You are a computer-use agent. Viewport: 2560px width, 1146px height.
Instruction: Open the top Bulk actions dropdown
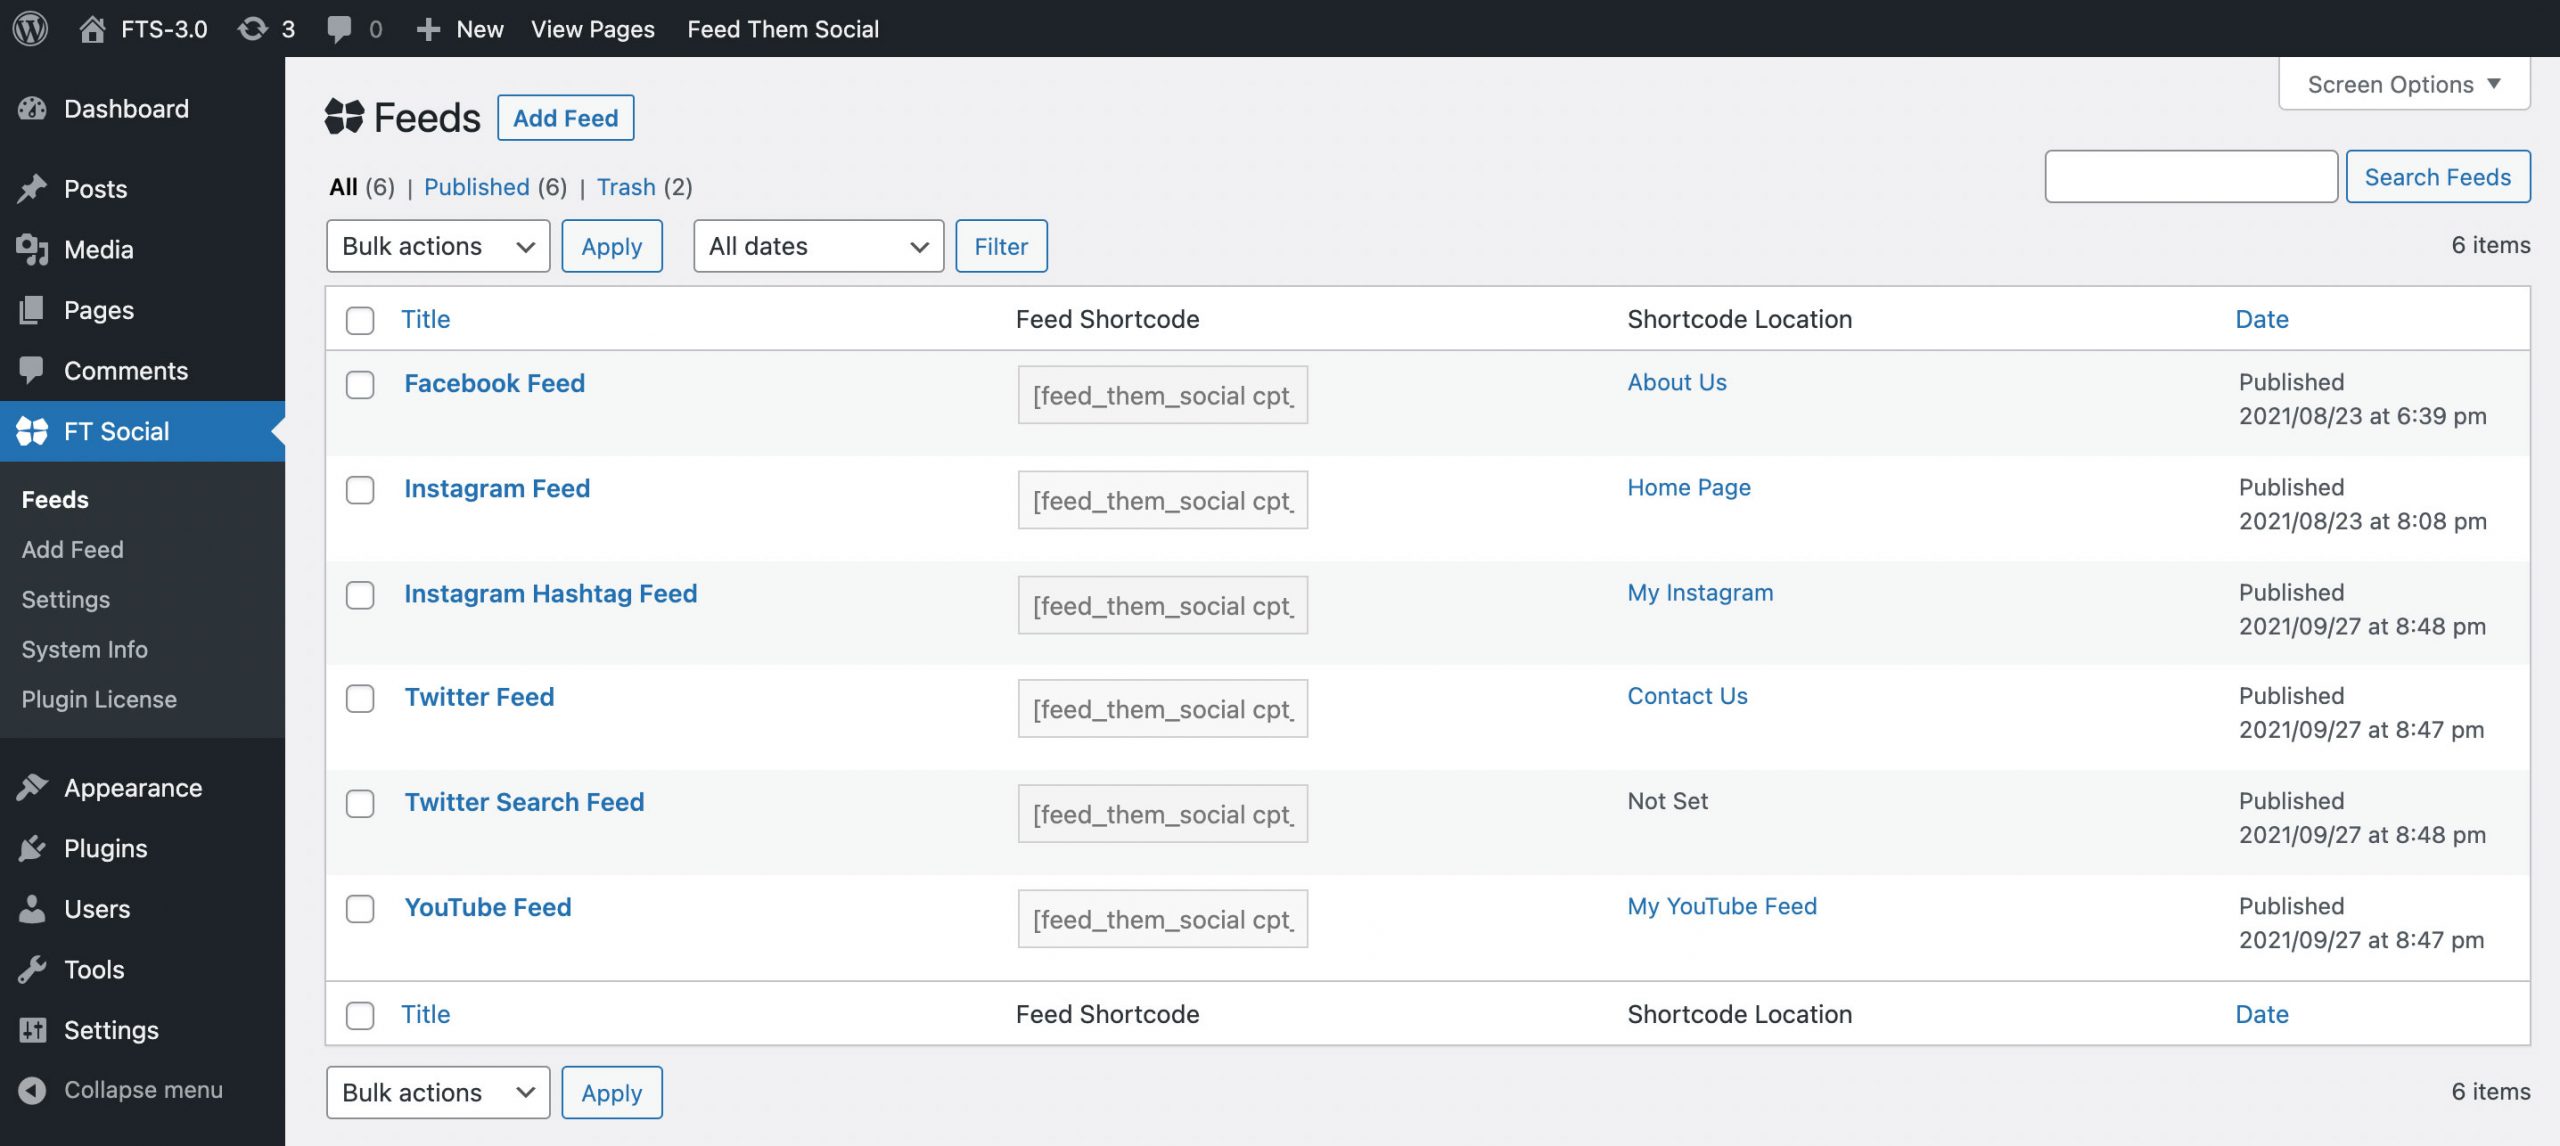click(x=438, y=246)
